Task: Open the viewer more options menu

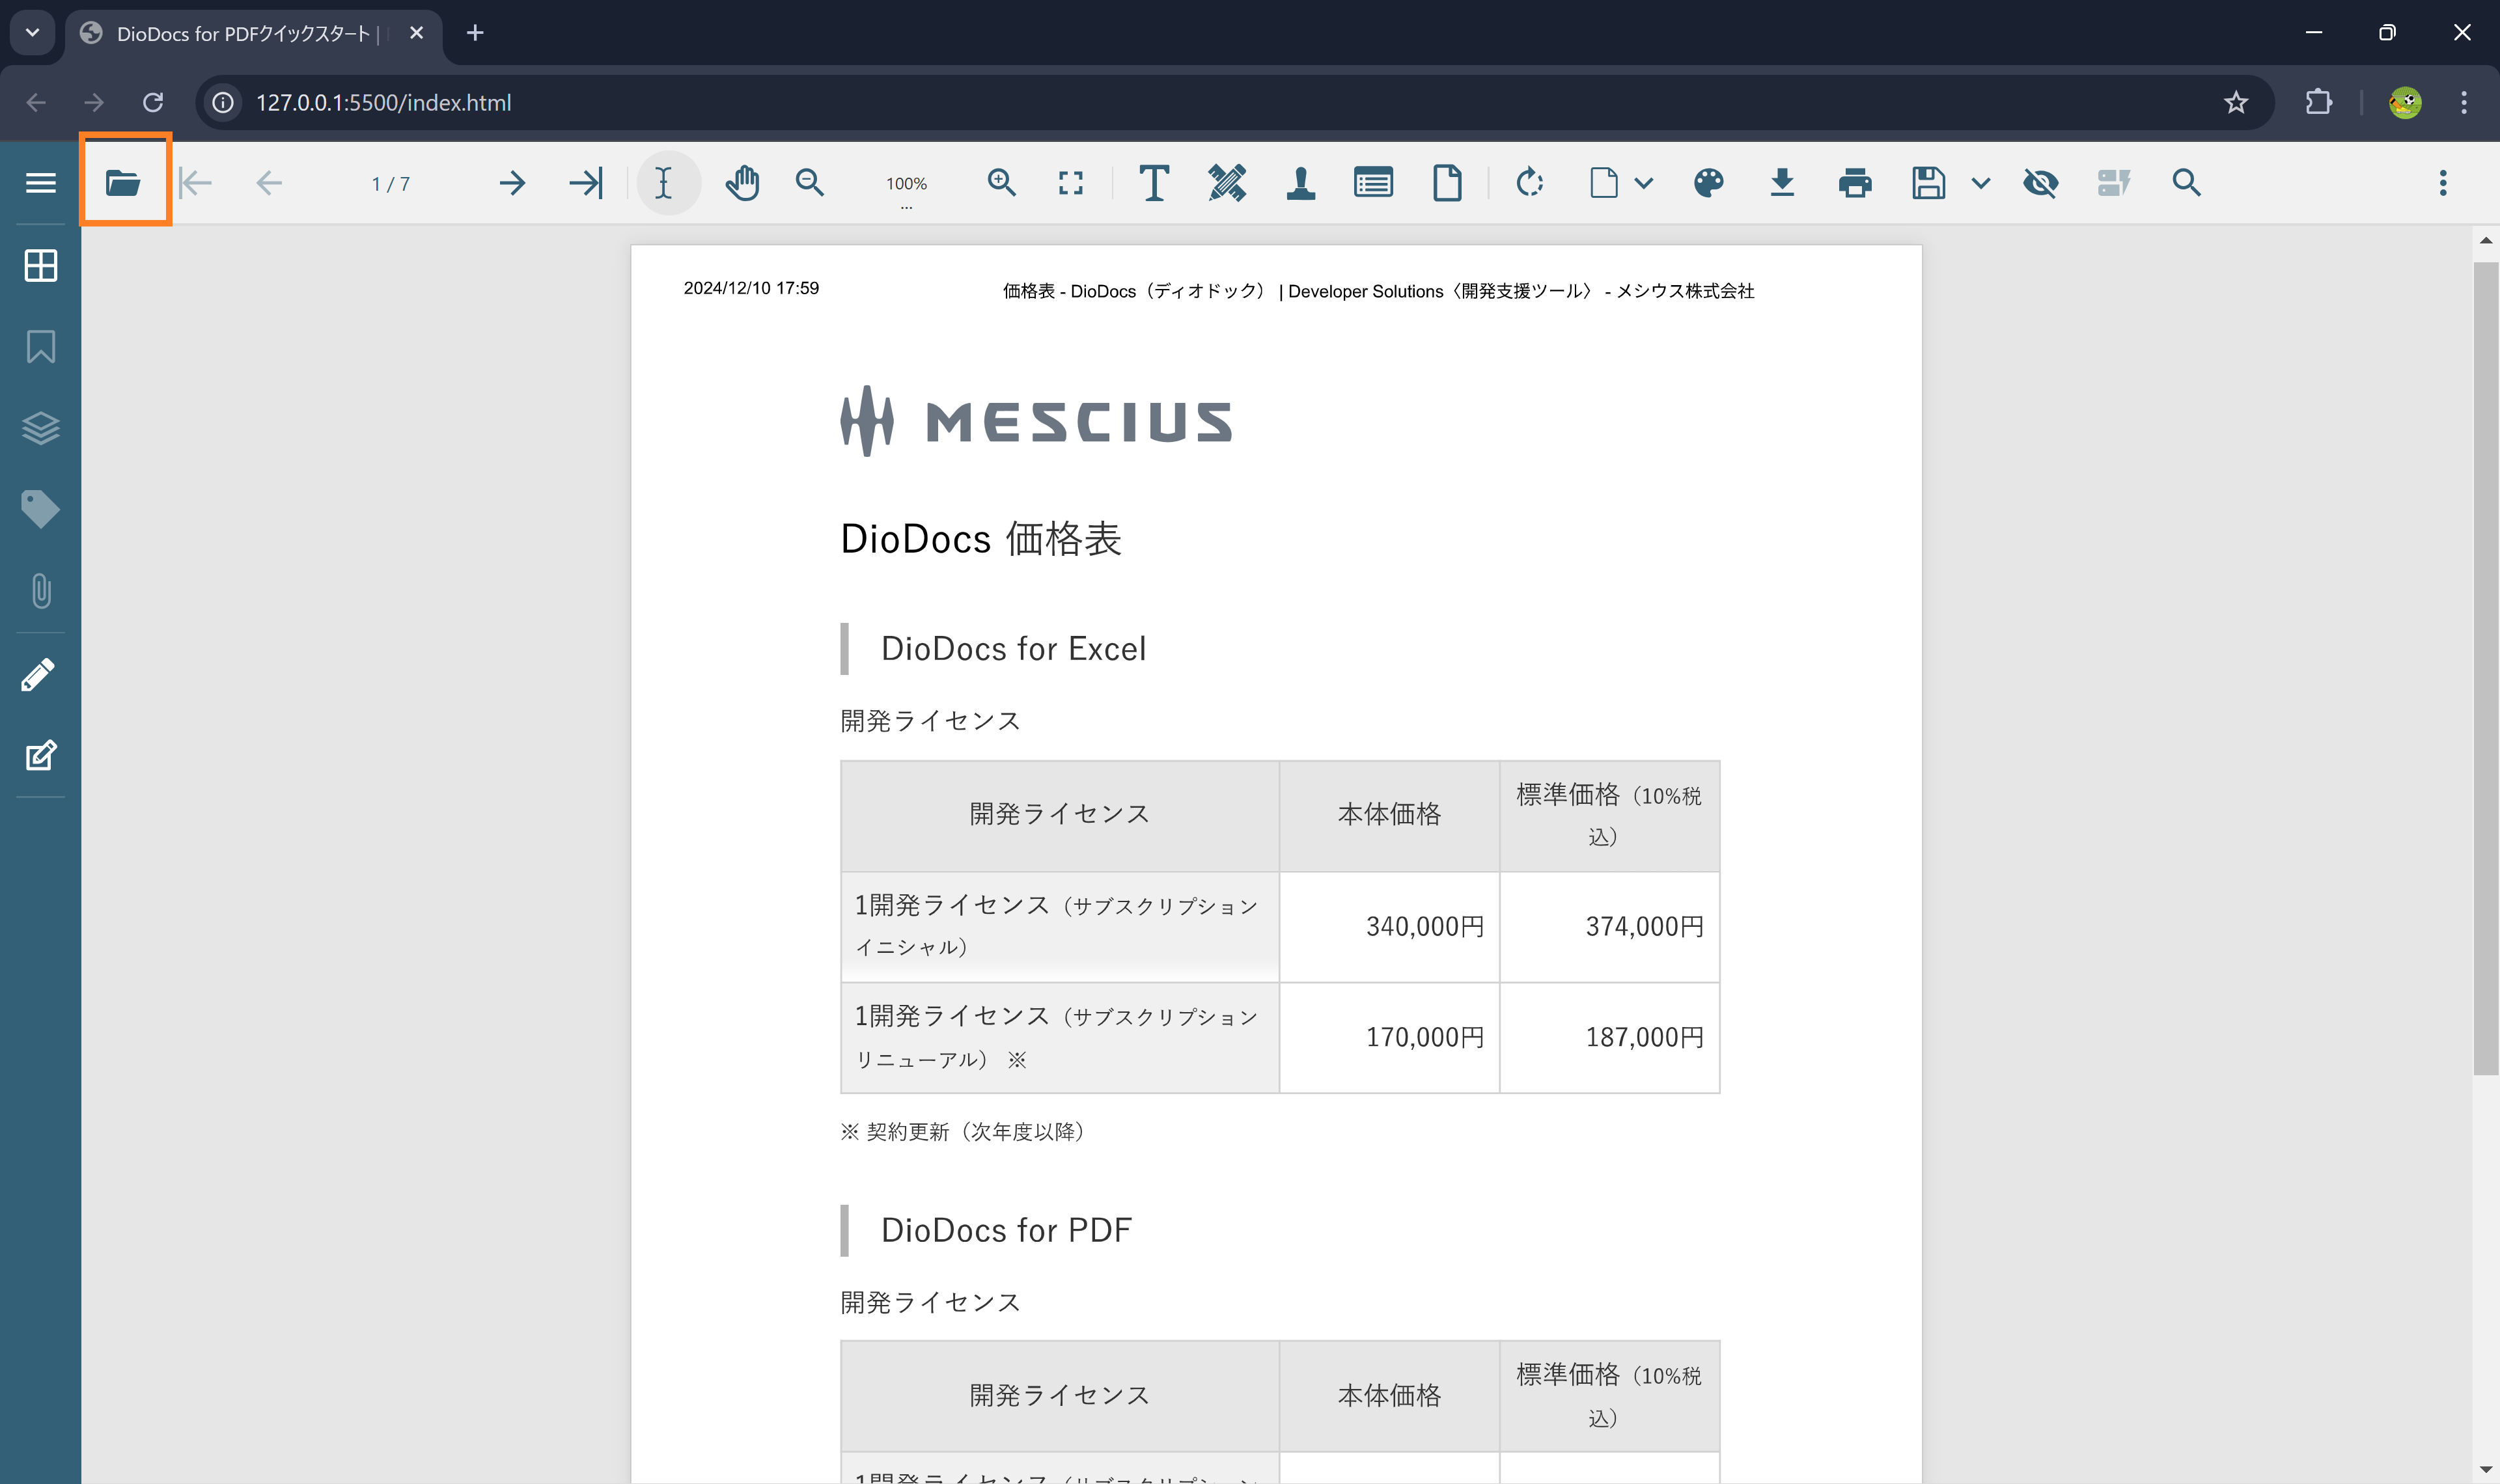Action: pos(2443,183)
